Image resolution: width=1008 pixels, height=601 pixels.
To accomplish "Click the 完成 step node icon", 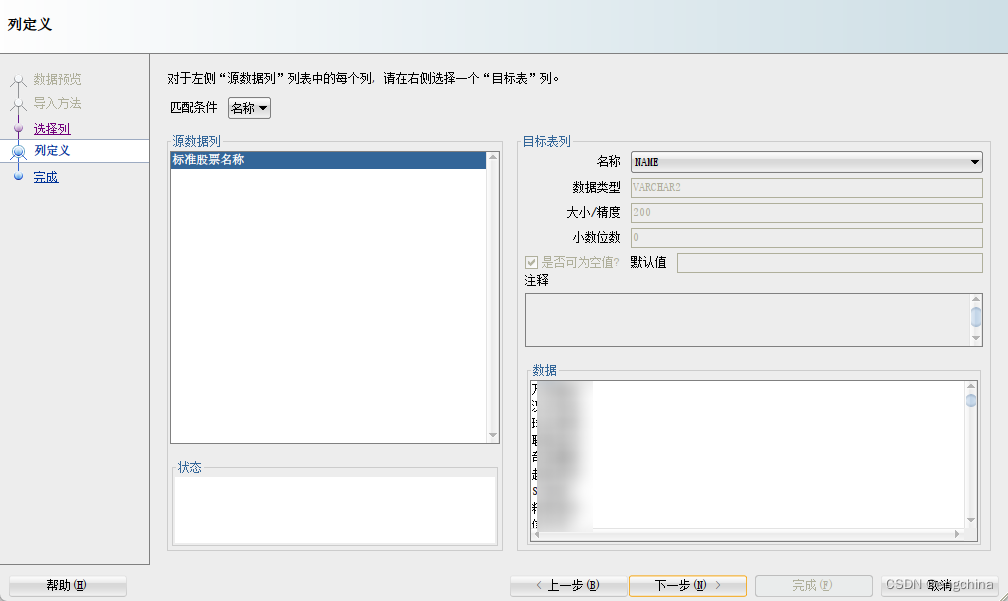I will pos(18,175).
